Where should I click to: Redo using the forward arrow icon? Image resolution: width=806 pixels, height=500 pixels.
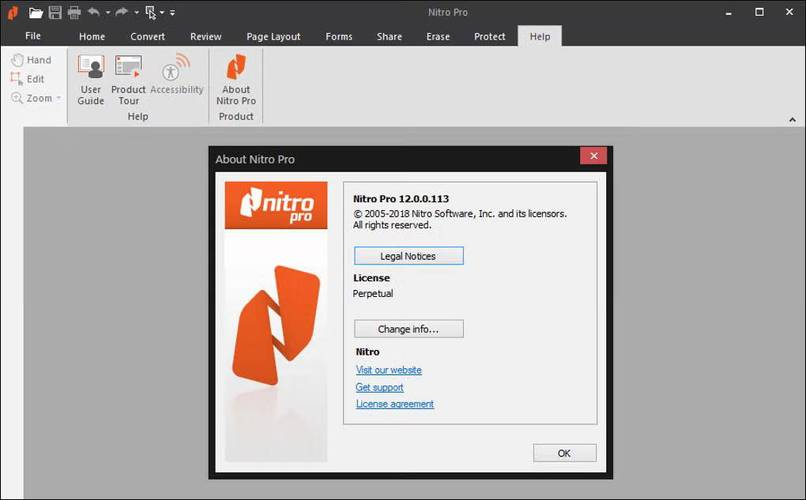[x=122, y=12]
